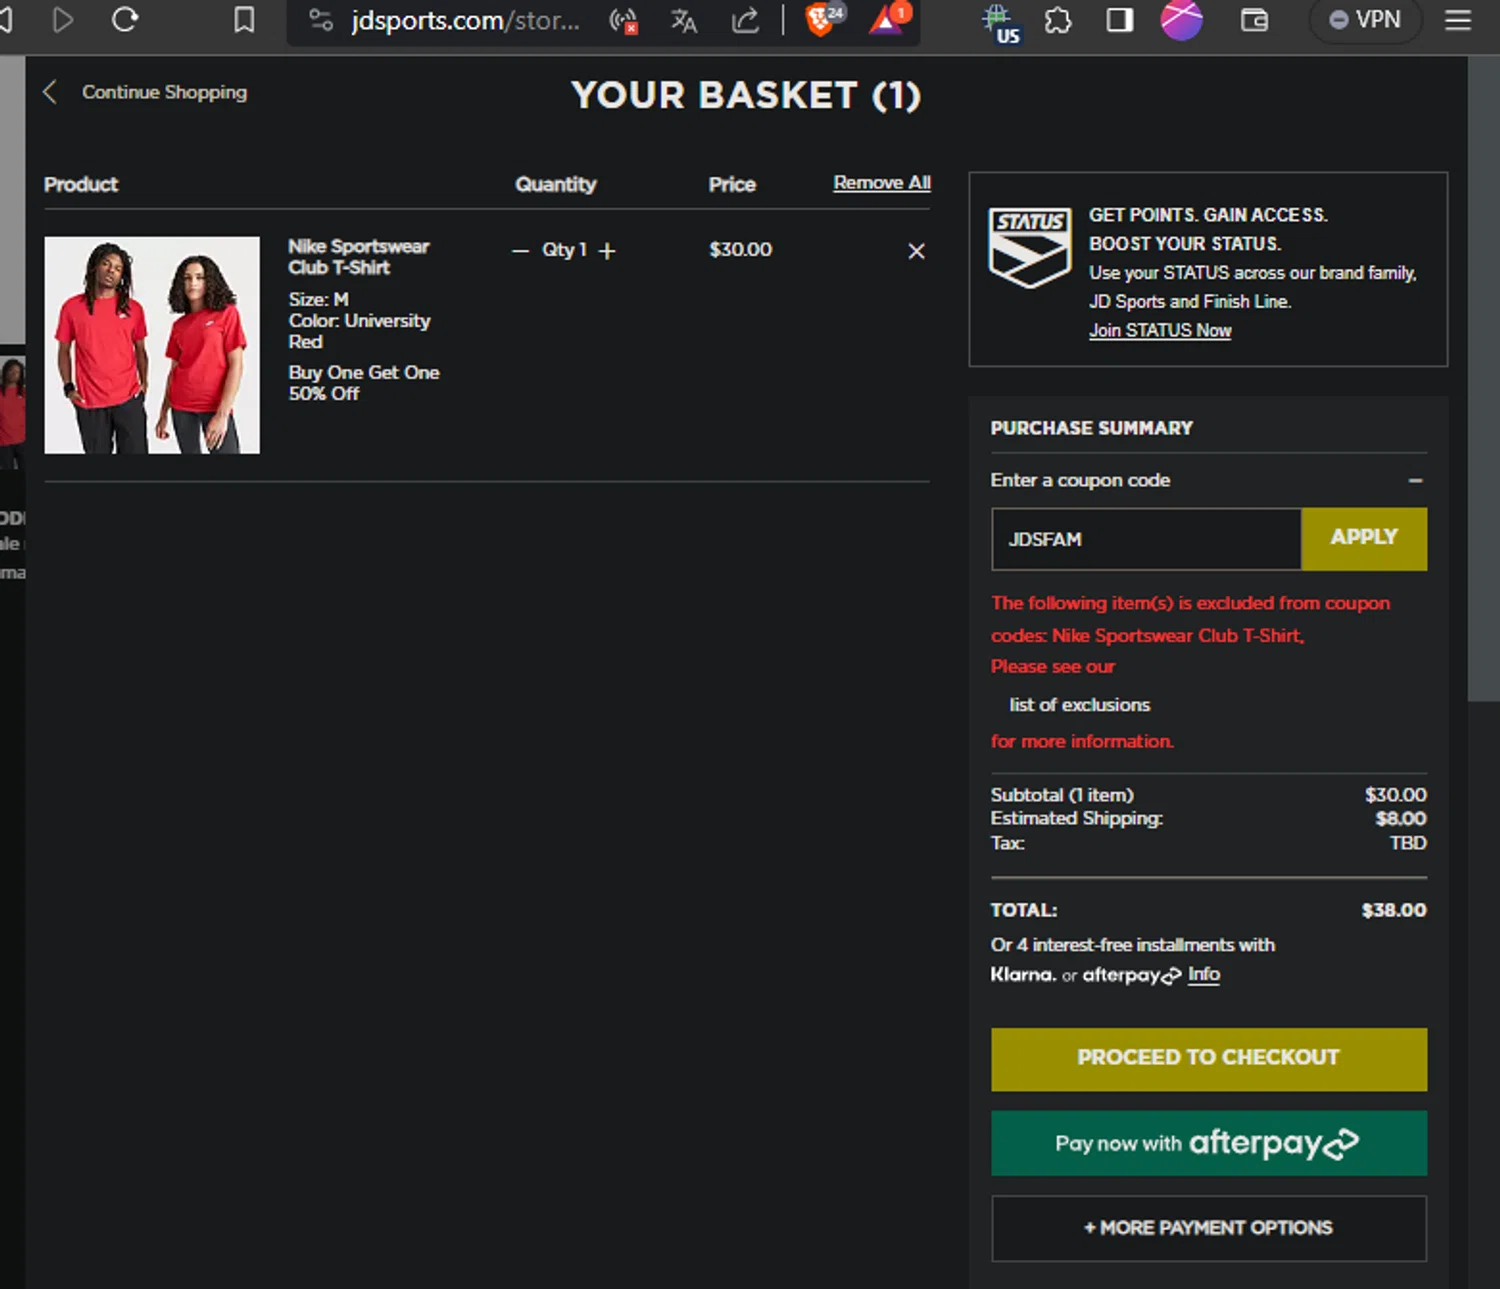Open Brave Rewards triangle icon
This screenshot has height=1289, width=1500.
889,19
